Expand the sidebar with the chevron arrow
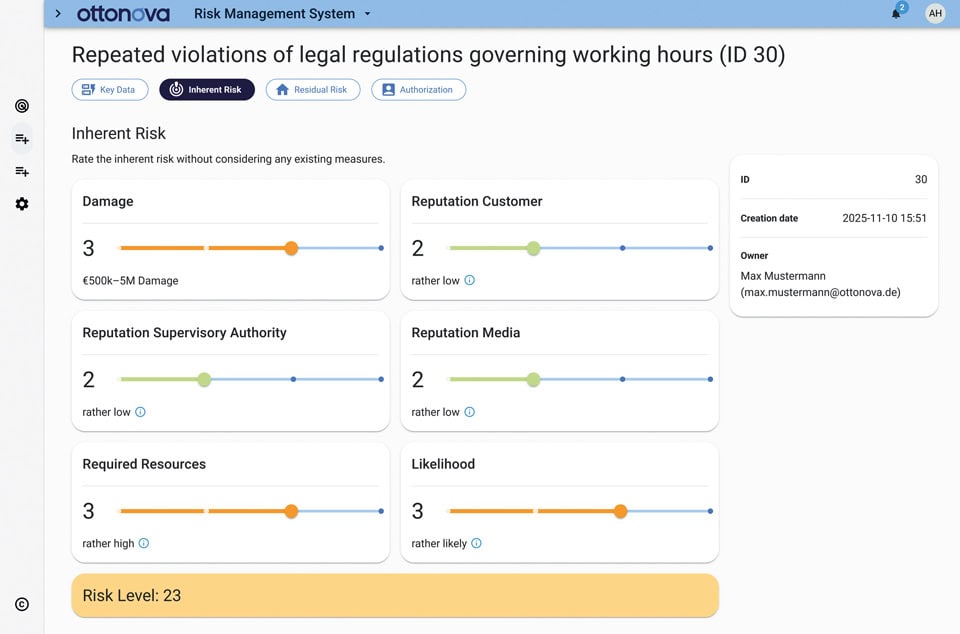This screenshot has width=960, height=634. [56, 13]
